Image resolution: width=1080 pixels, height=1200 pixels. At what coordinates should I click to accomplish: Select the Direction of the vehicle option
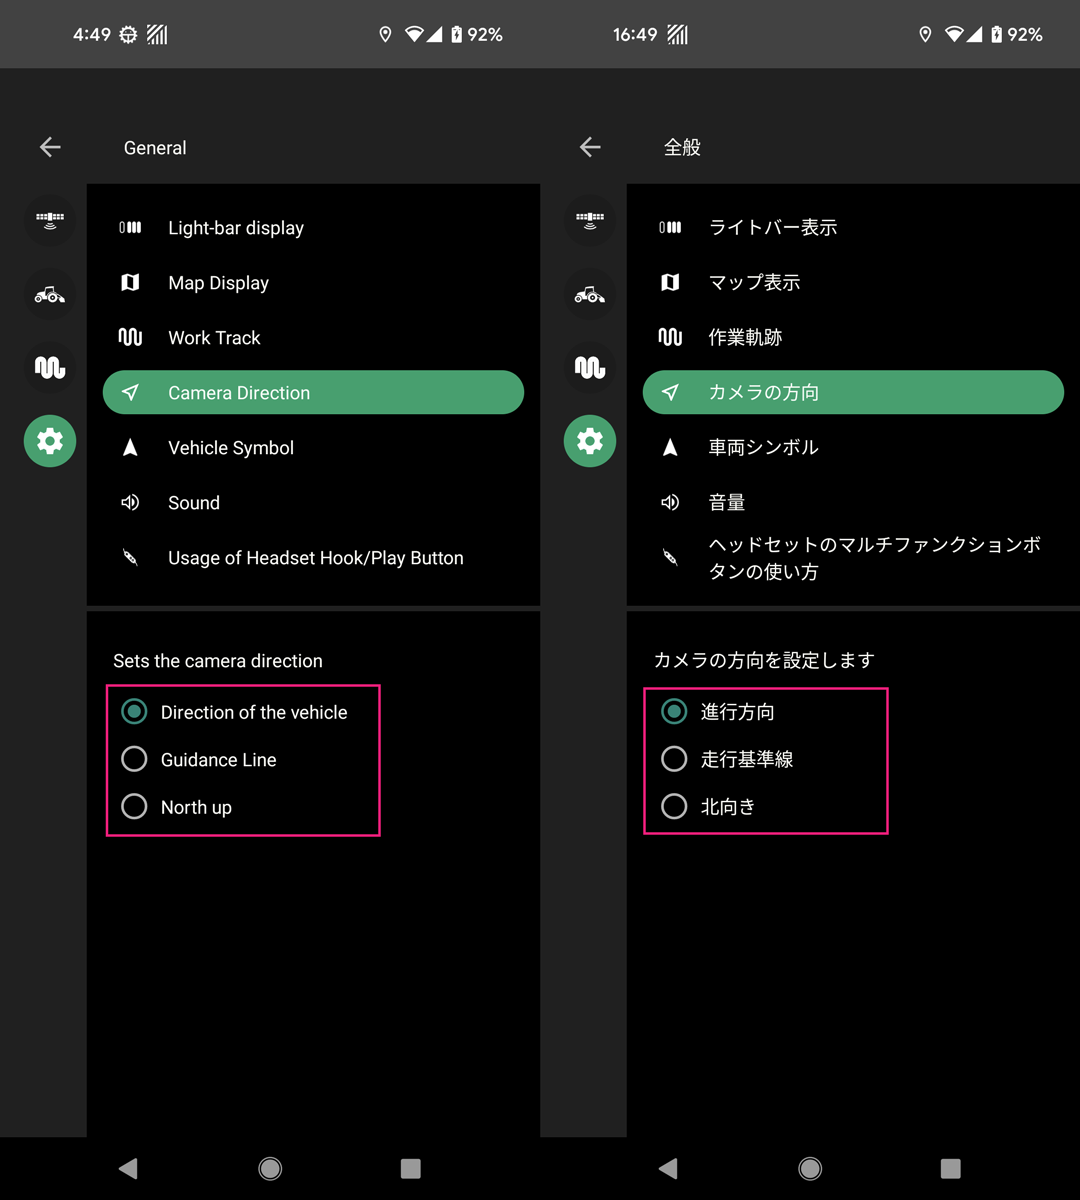pyautogui.click(x=134, y=711)
